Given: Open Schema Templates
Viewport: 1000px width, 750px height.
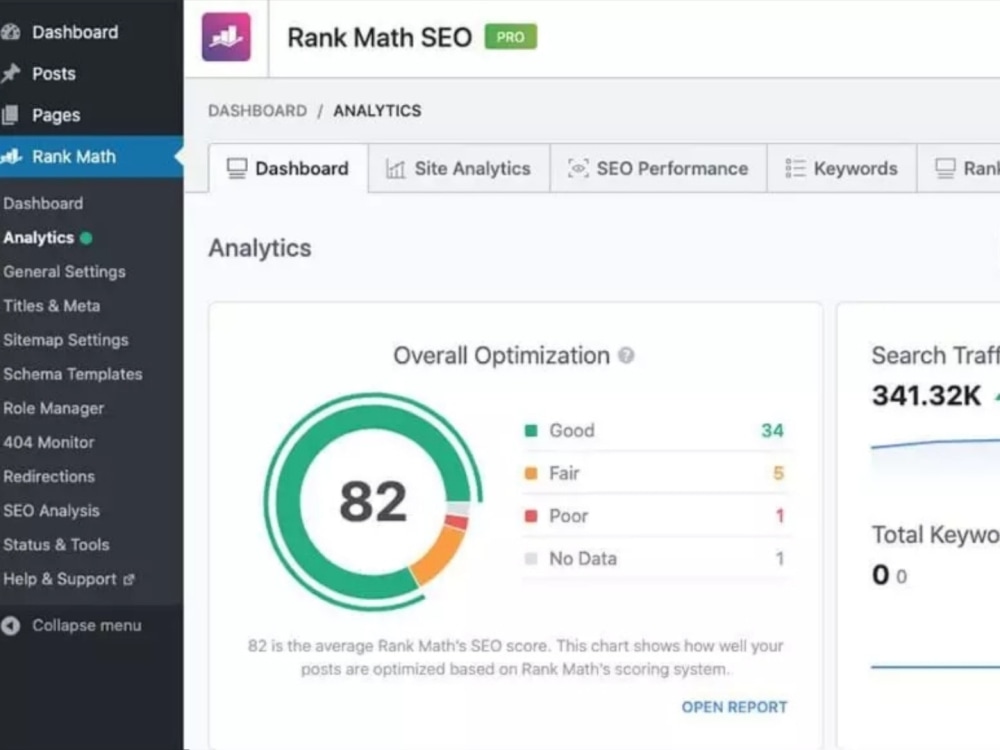Looking at the screenshot, I should [73, 374].
